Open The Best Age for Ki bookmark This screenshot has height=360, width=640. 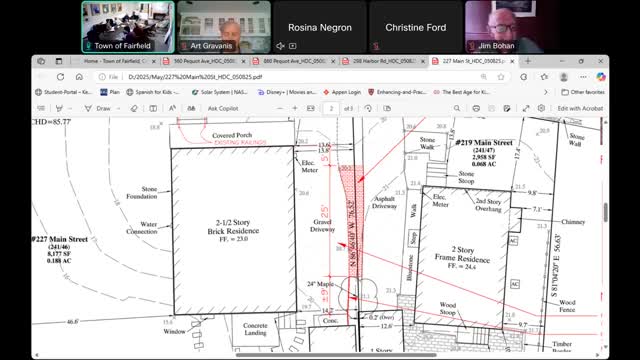[x=462, y=92]
